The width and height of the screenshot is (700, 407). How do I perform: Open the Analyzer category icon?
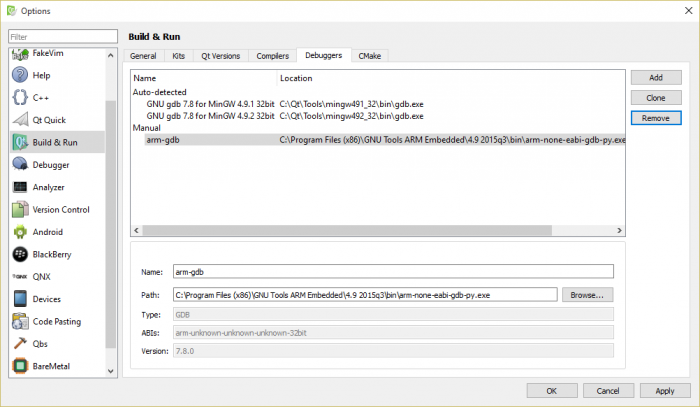click(20, 187)
